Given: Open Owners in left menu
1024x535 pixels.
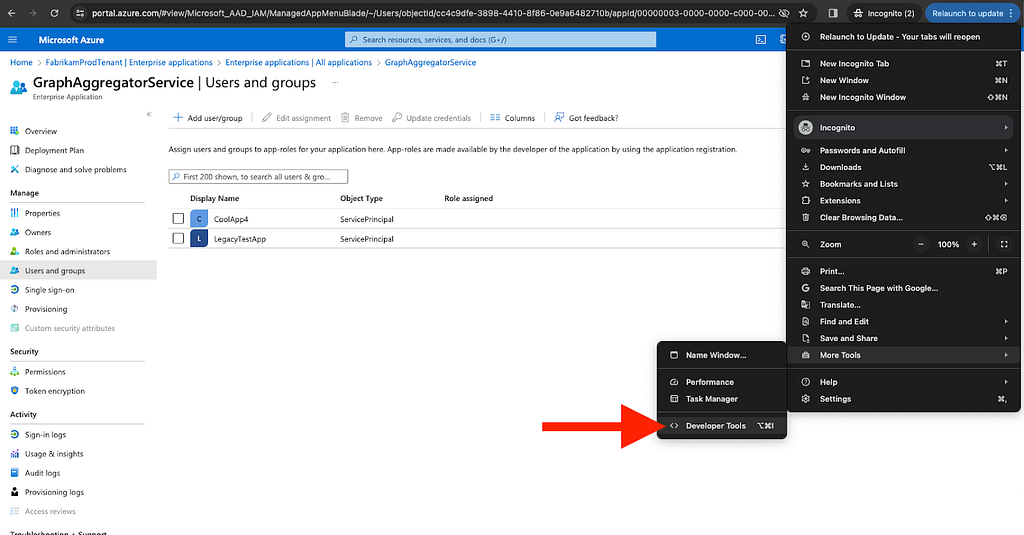Looking at the screenshot, I should click(x=37, y=233).
